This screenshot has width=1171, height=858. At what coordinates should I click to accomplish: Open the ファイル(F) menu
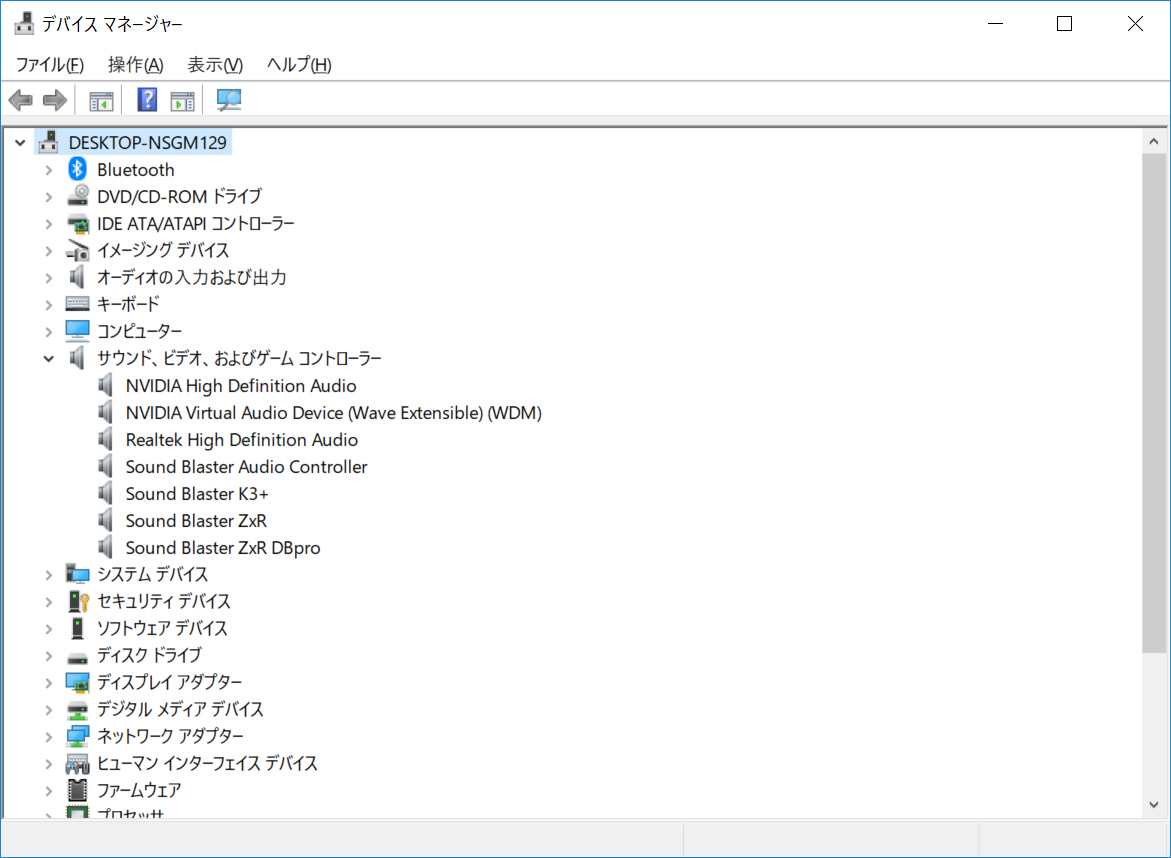50,65
